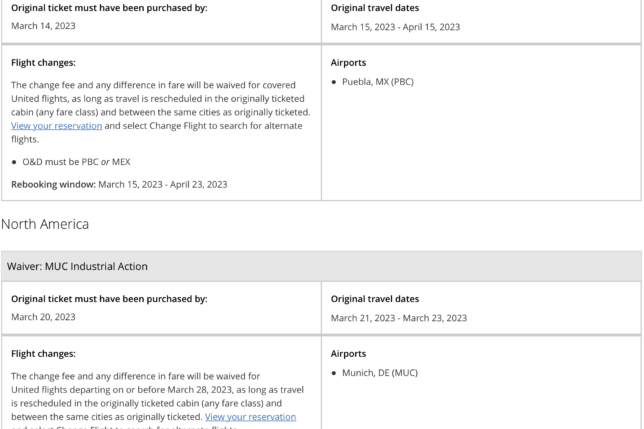Click the North America section heading
This screenshot has width=644, height=429.
click(x=45, y=224)
